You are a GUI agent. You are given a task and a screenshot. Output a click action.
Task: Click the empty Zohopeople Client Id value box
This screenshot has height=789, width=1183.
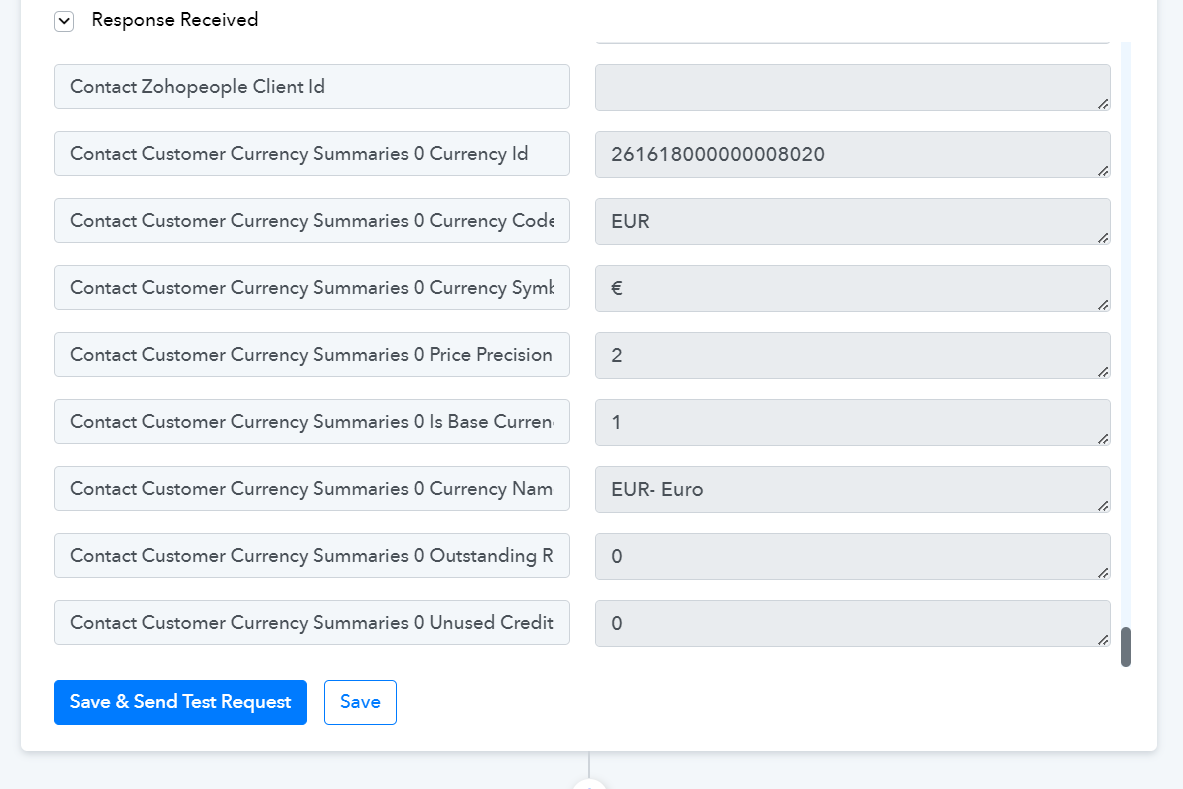click(x=853, y=87)
